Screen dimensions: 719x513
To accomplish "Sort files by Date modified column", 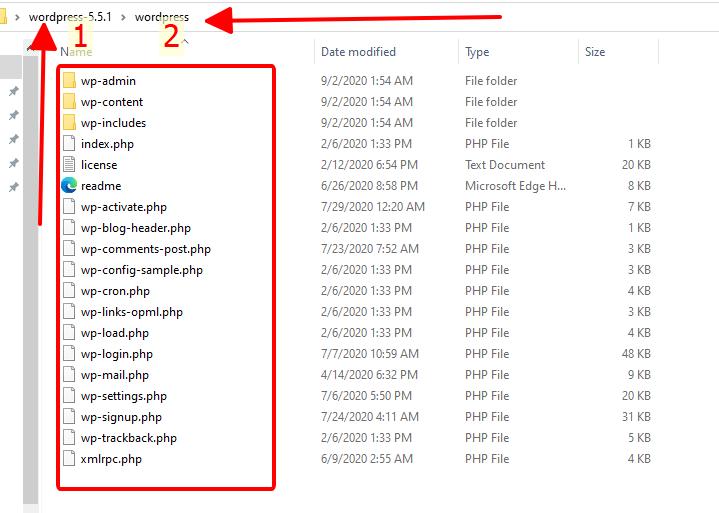I will (x=358, y=52).
